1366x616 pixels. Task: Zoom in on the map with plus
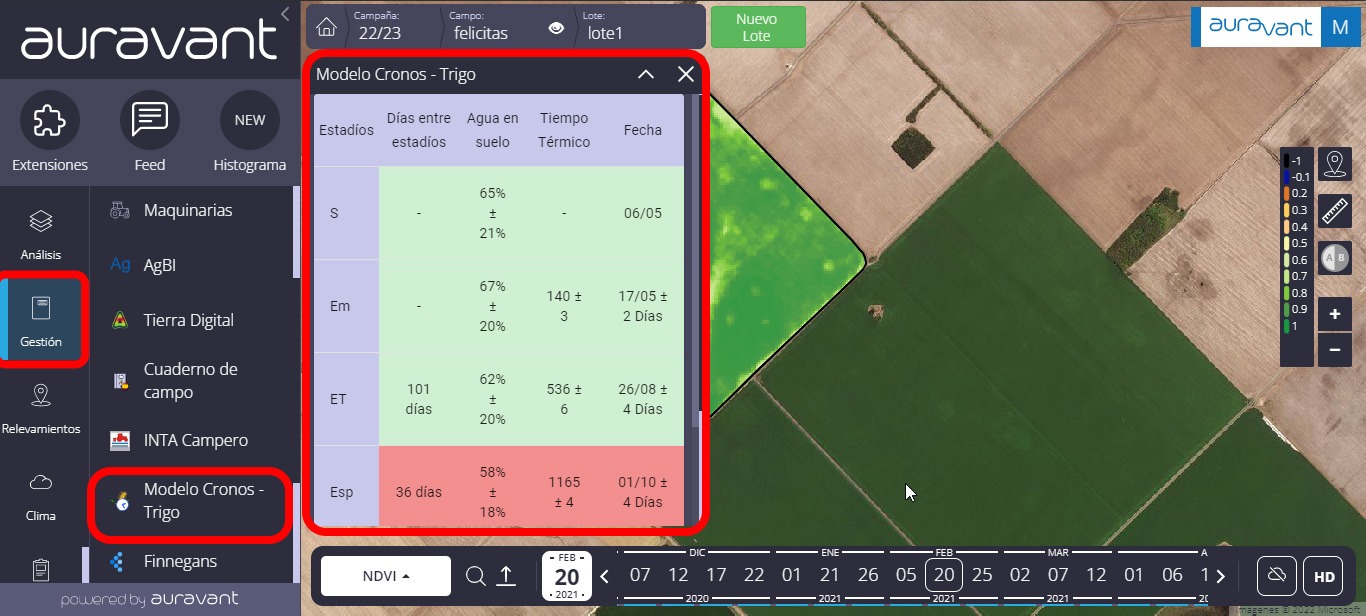pyautogui.click(x=1334, y=315)
